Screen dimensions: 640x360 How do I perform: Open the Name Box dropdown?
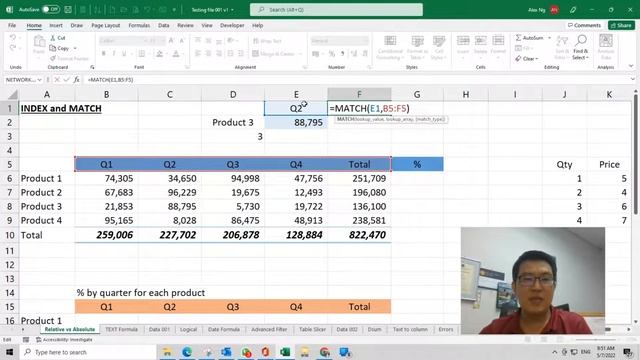pos(40,80)
